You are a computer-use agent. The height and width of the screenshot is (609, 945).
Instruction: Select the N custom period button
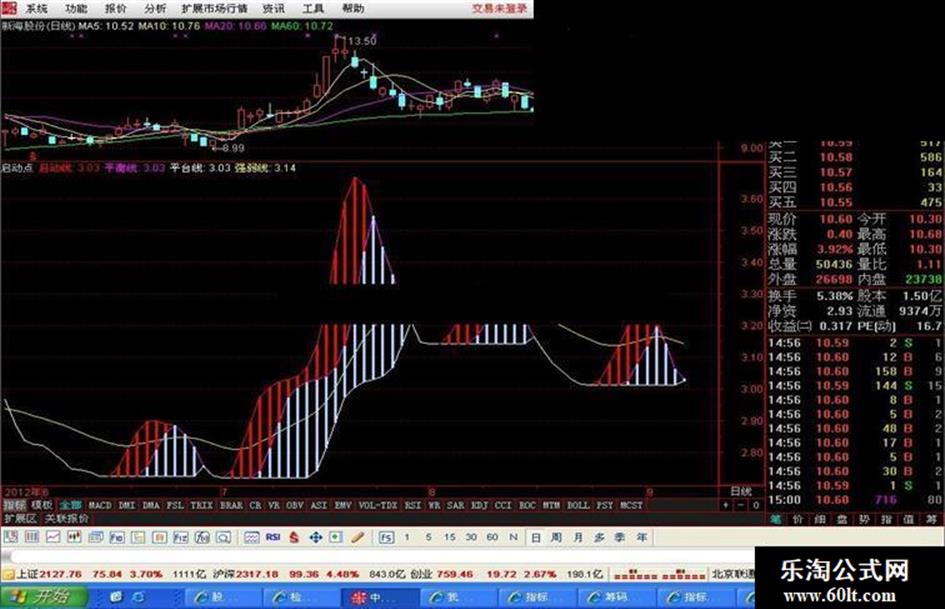coord(513,537)
